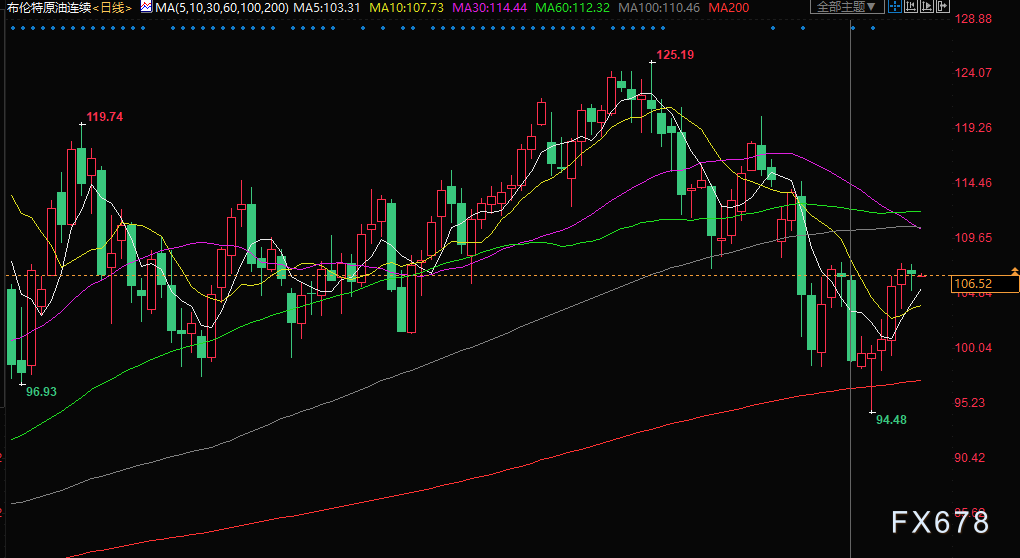Click the 125.19 high price marker
This screenshot has width=1020, height=558.
(x=675, y=55)
